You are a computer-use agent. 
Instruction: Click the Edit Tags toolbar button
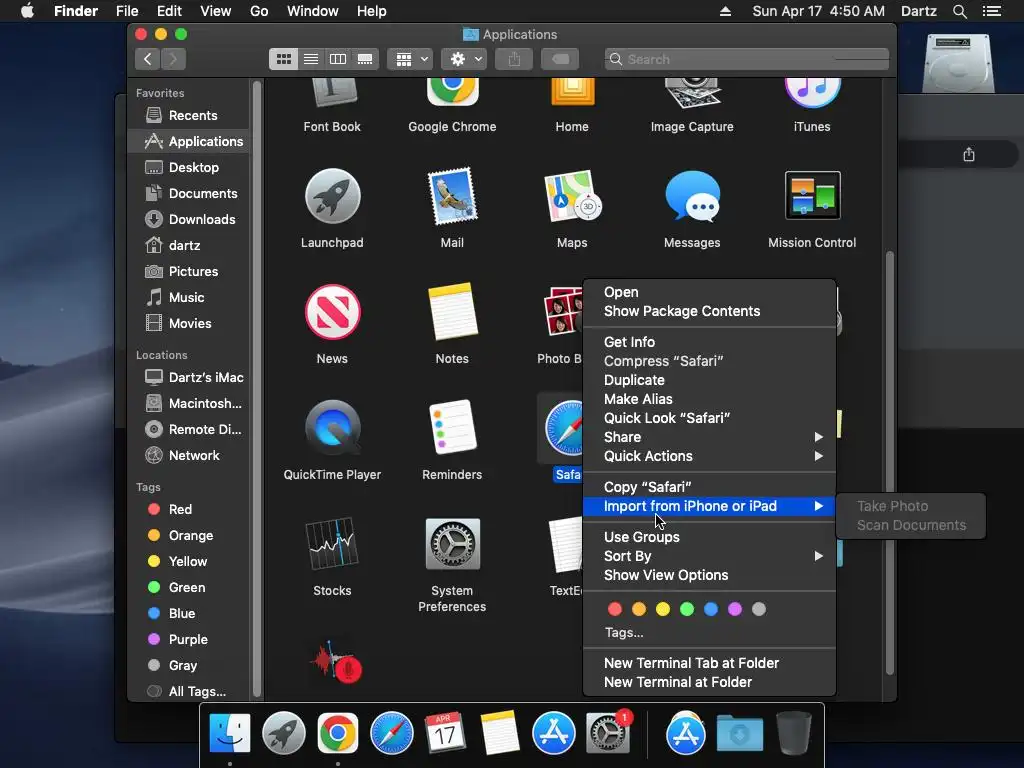[560, 59]
